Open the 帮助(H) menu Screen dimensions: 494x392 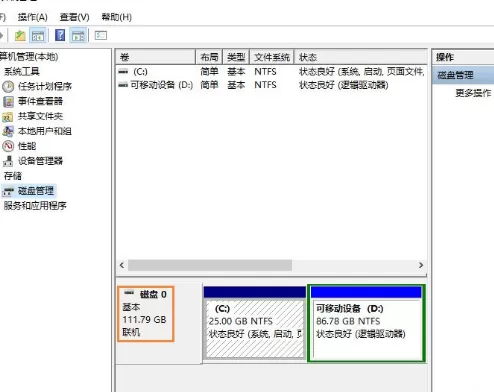point(116,17)
